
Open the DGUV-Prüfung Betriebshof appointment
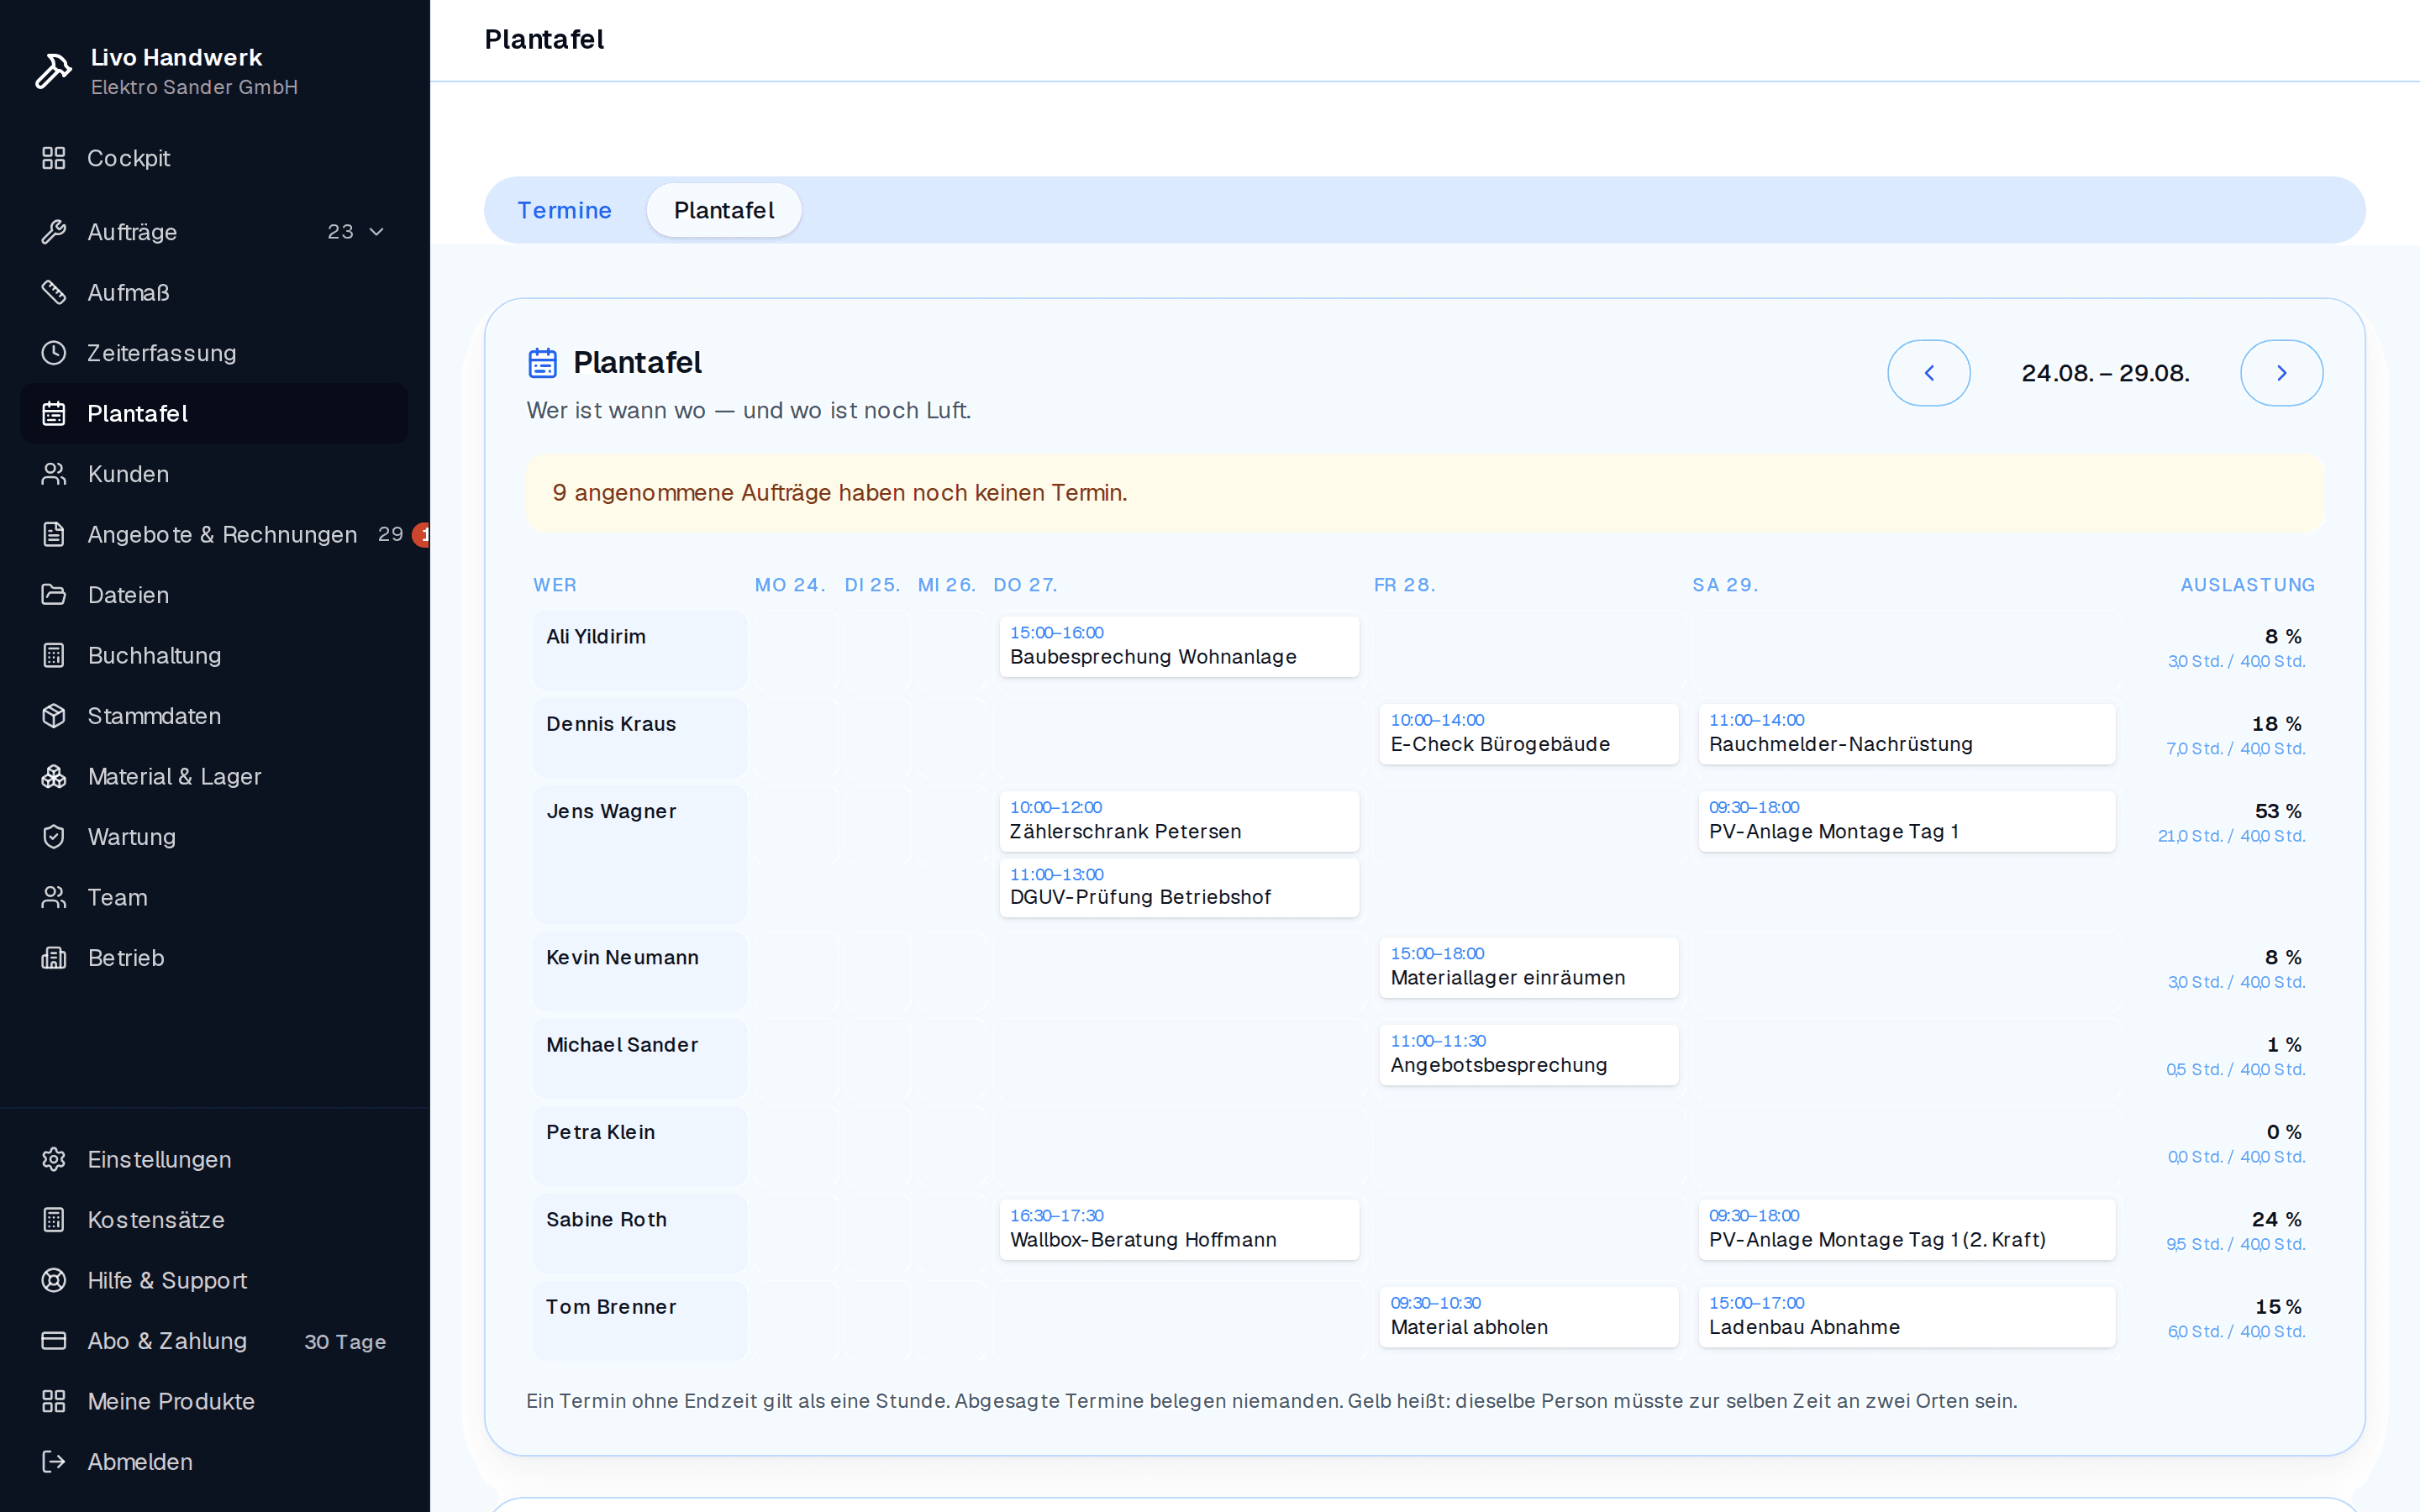[1179, 887]
